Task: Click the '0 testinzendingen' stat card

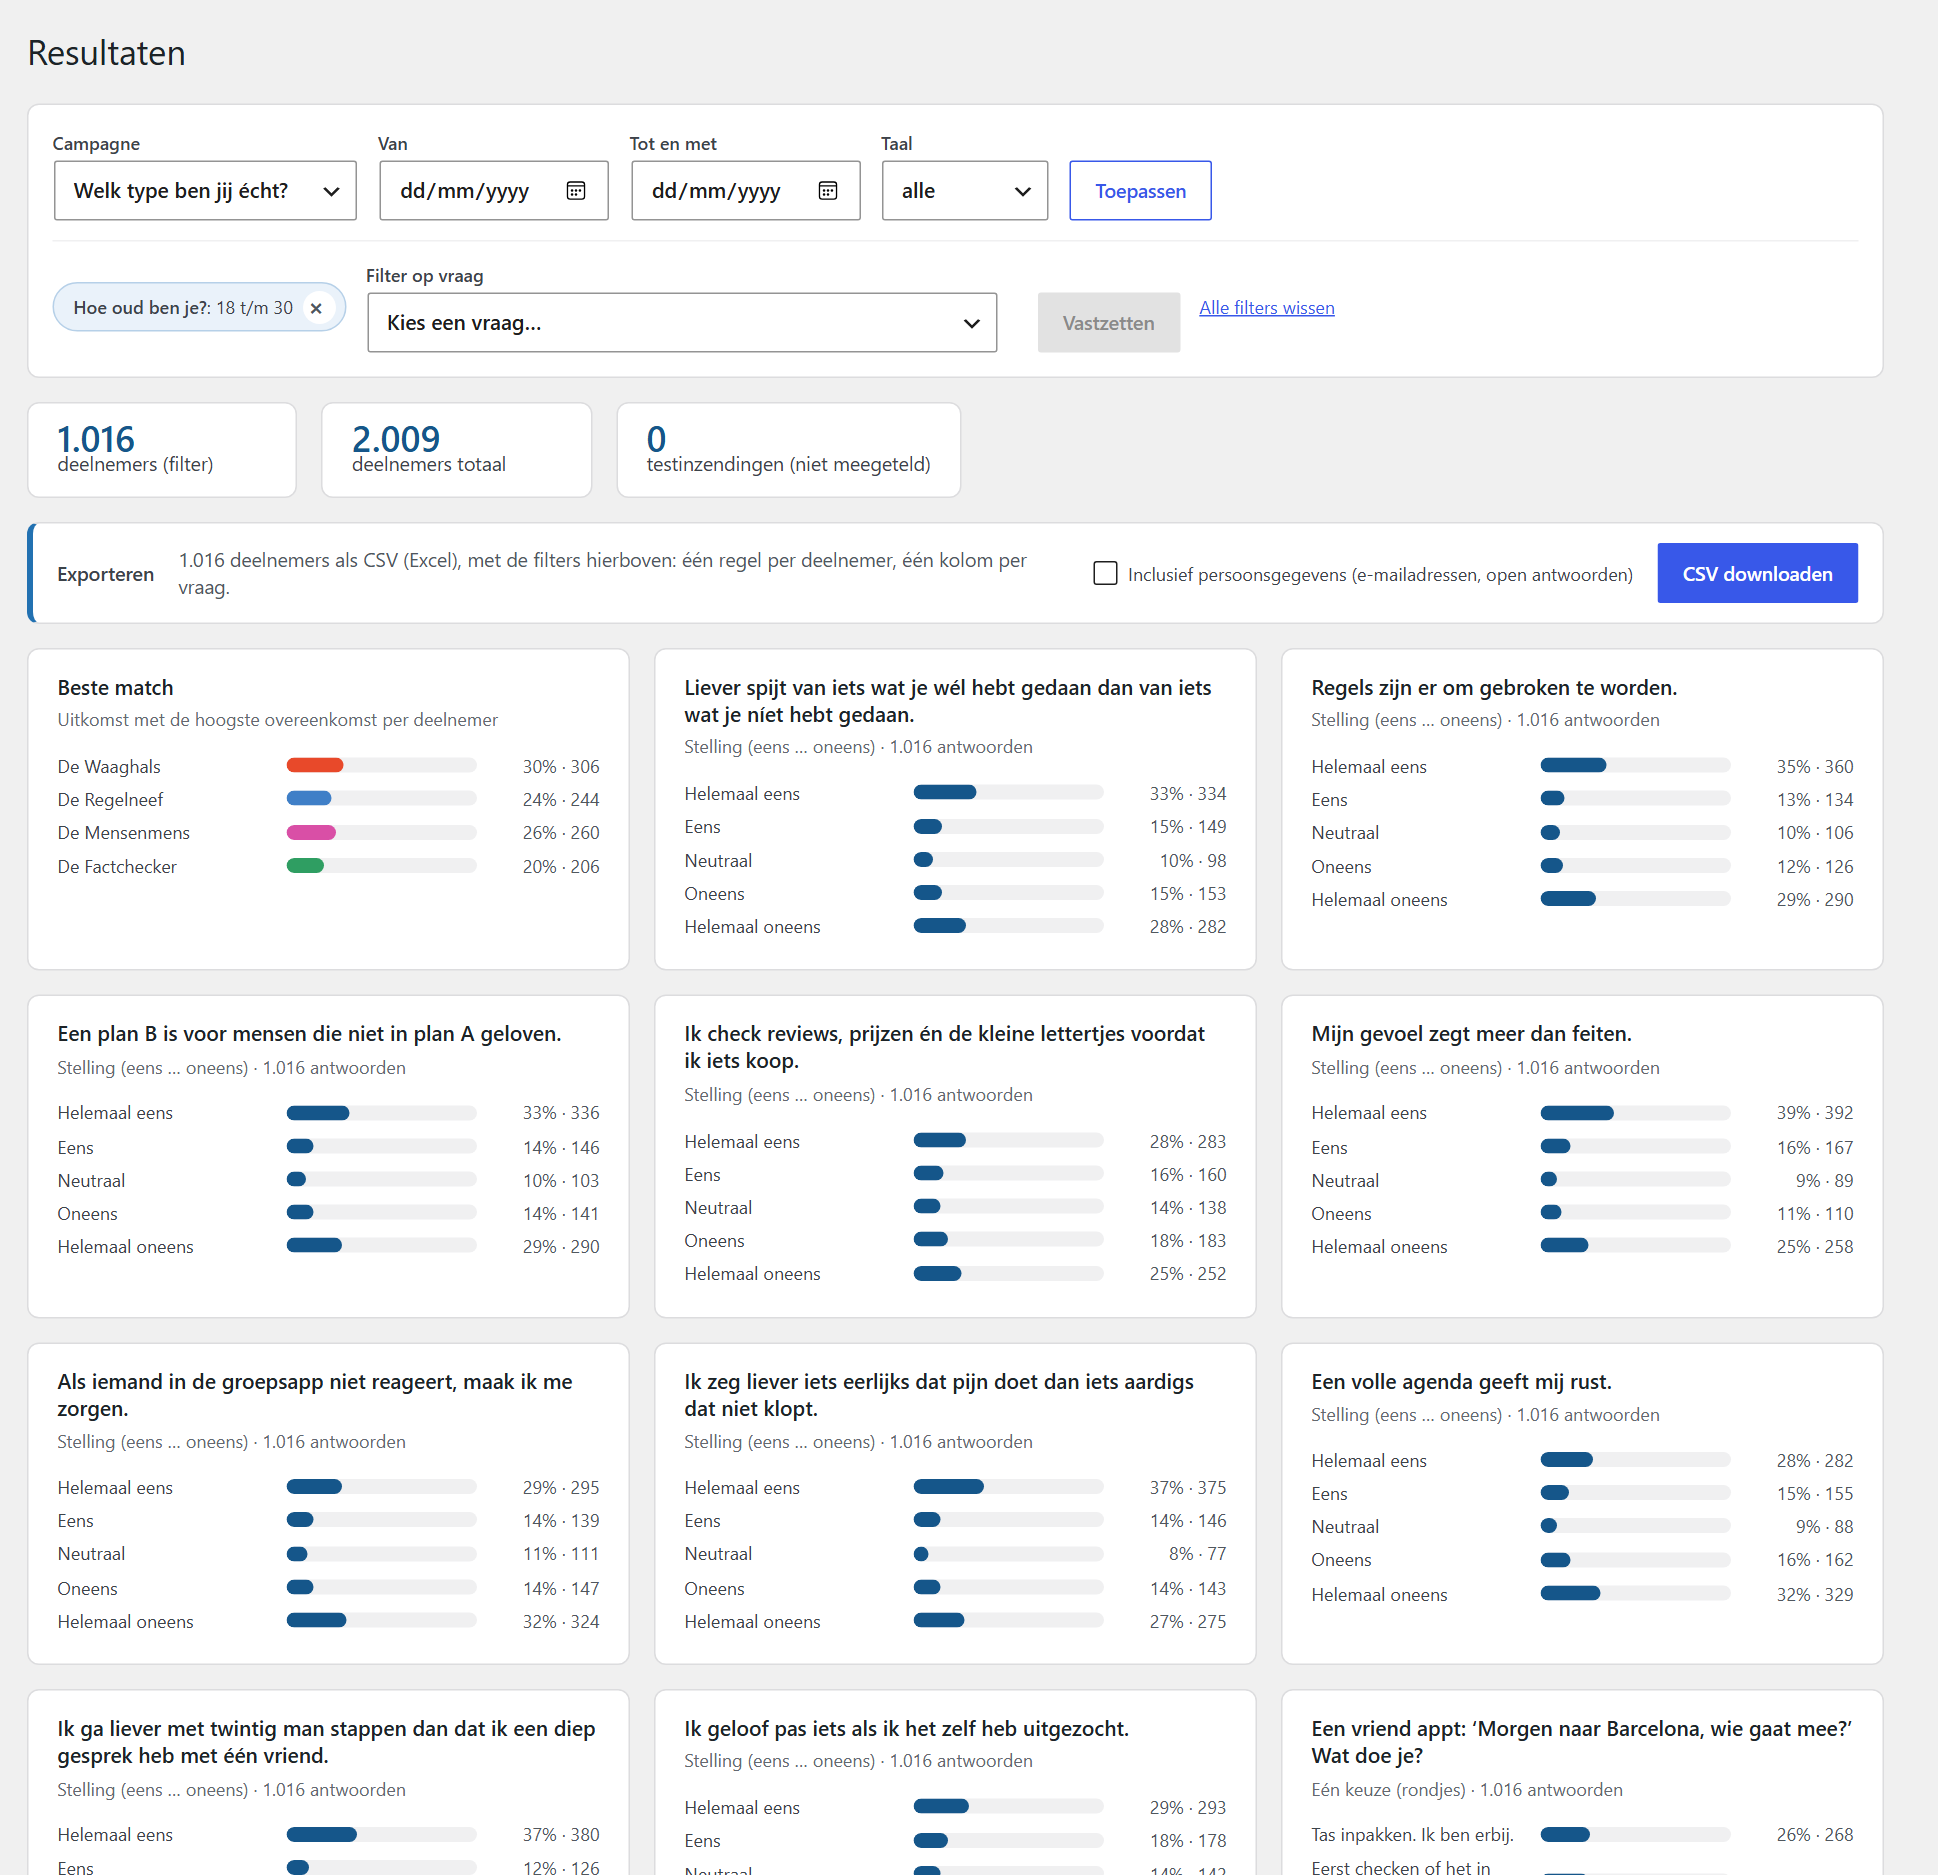Action: [x=789, y=450]
